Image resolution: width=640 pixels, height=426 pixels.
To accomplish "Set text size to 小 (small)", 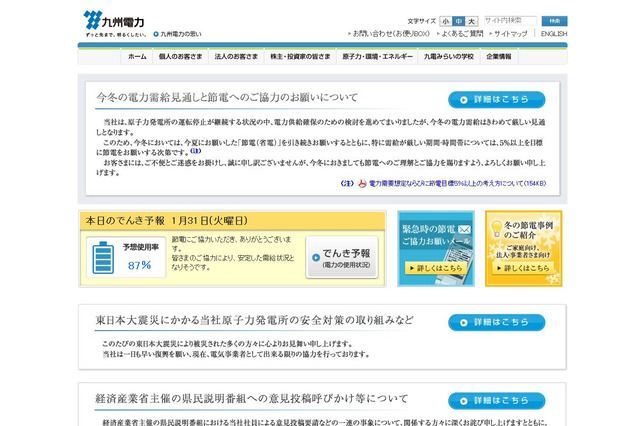I will (446, 21).
